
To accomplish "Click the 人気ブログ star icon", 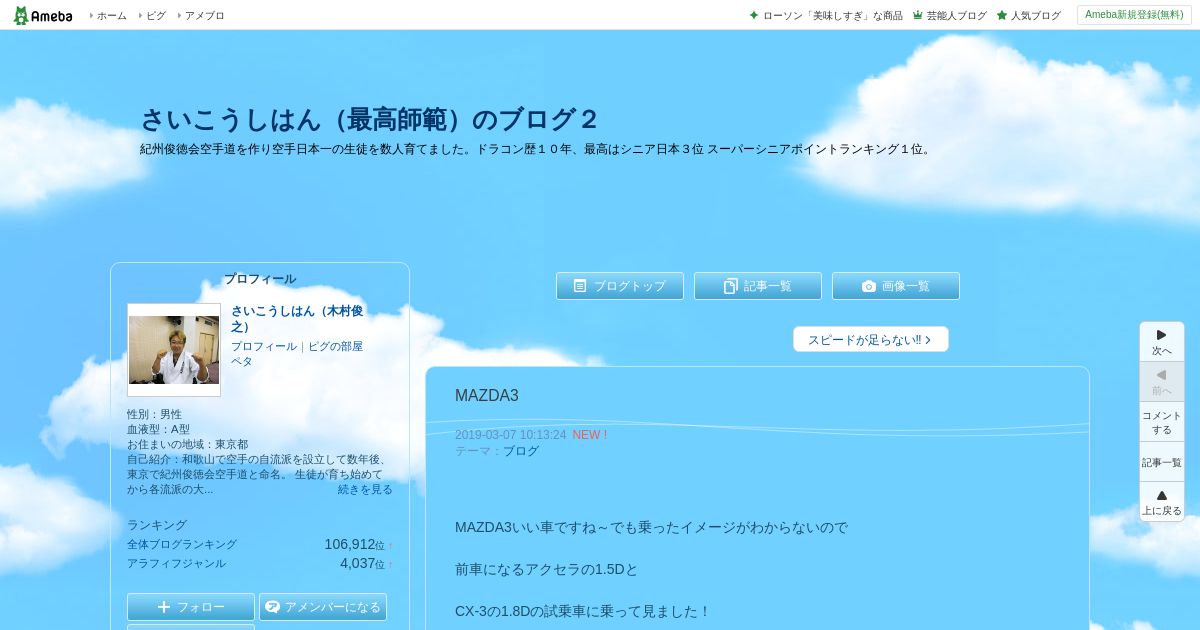I will (1001, 15).
